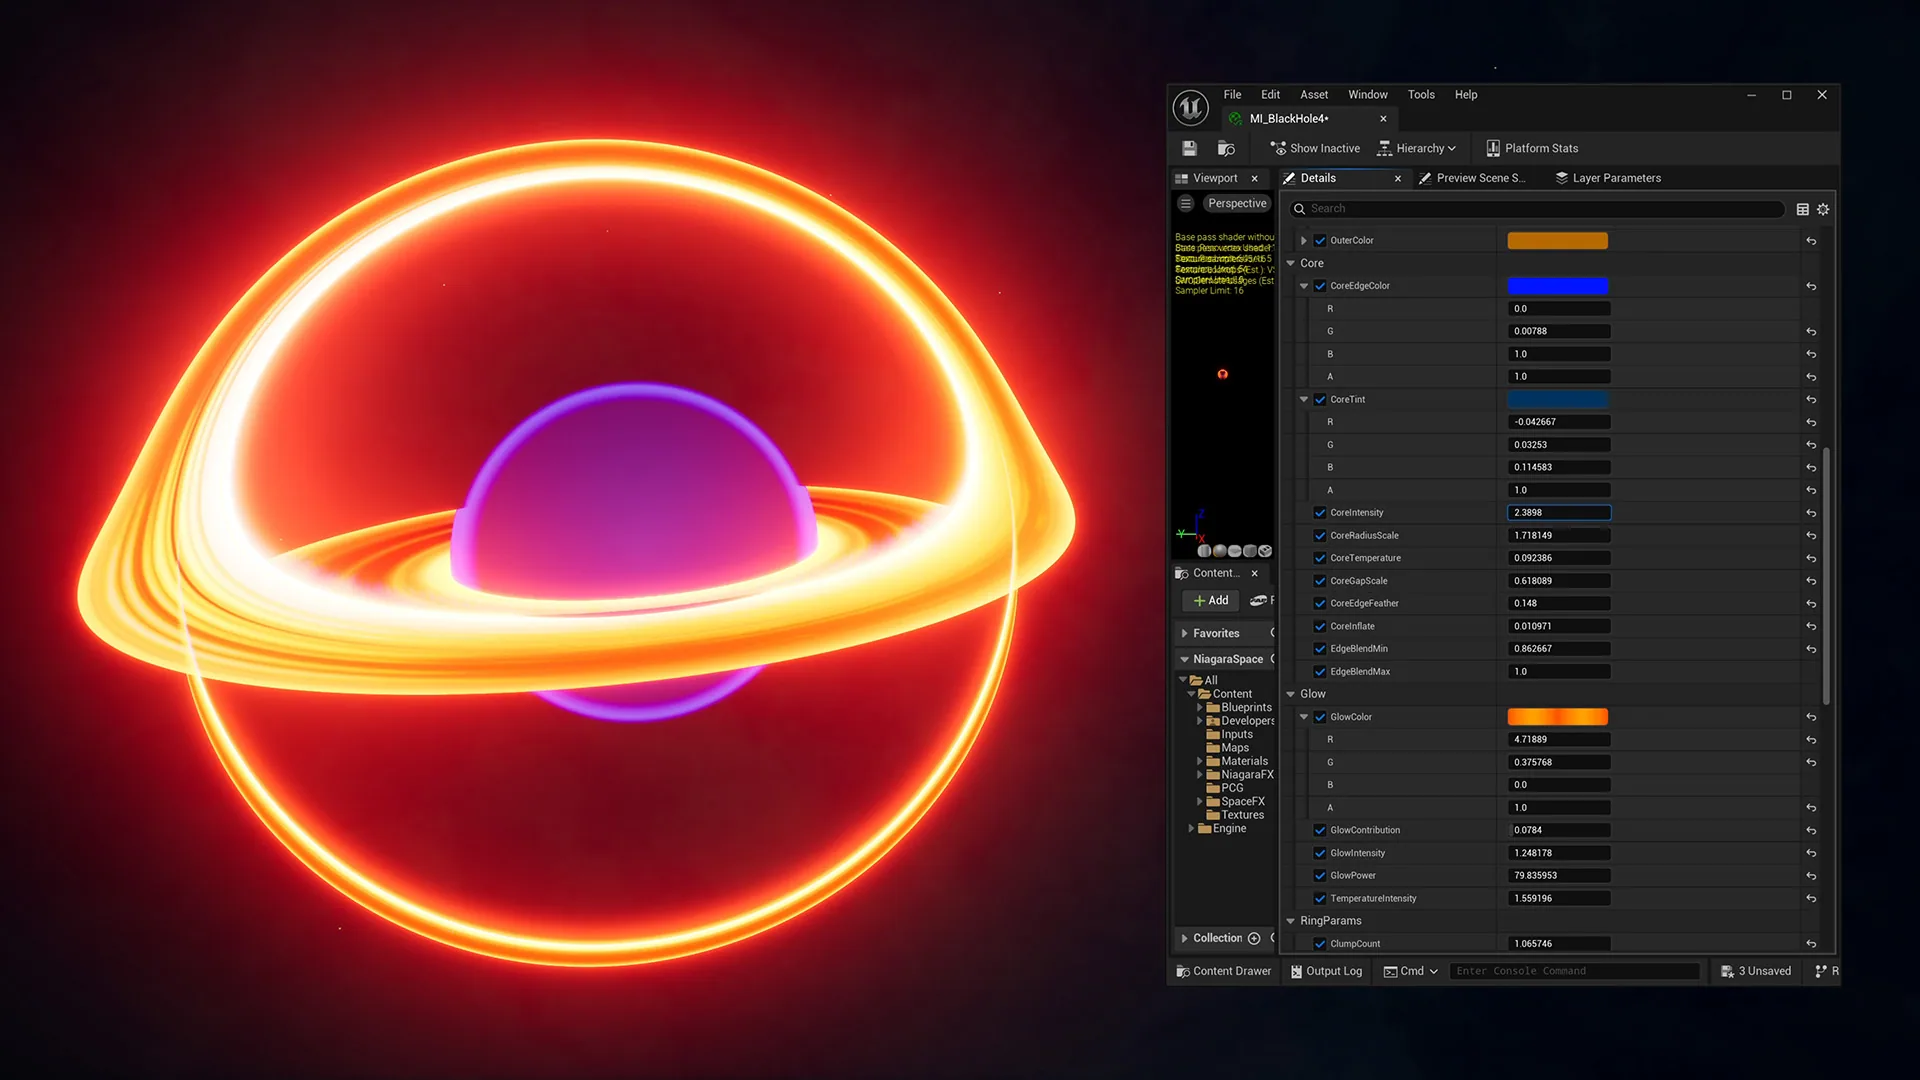Viewport: 1920px width, 1080px height.
Task: Switch to Layer Parameters tab
Action: click(x=1608, y=178)
